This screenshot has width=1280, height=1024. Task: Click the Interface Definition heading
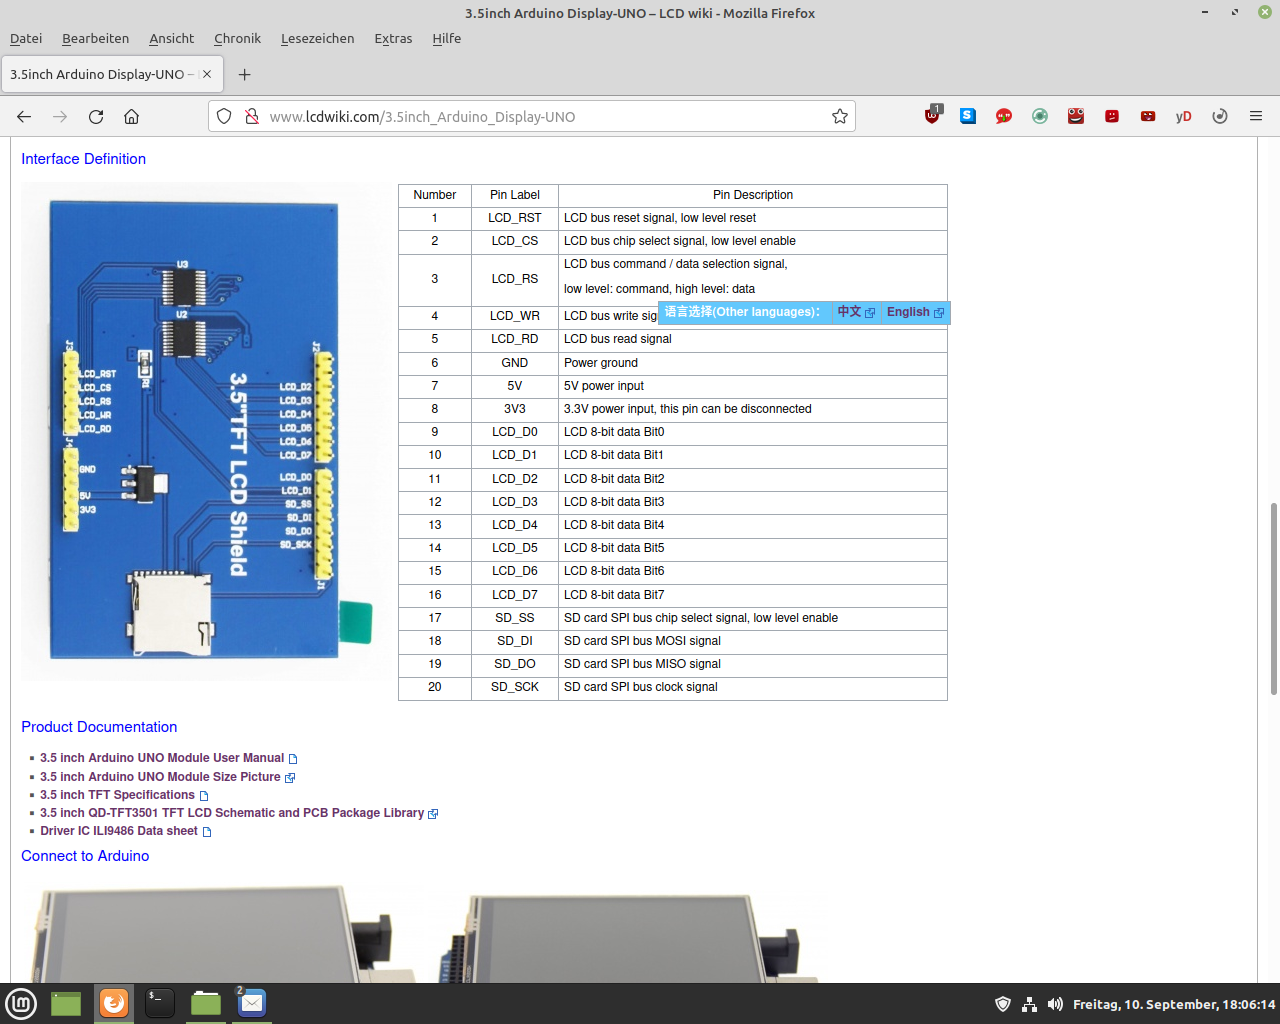pyautogui.click(x=83, y=159)
